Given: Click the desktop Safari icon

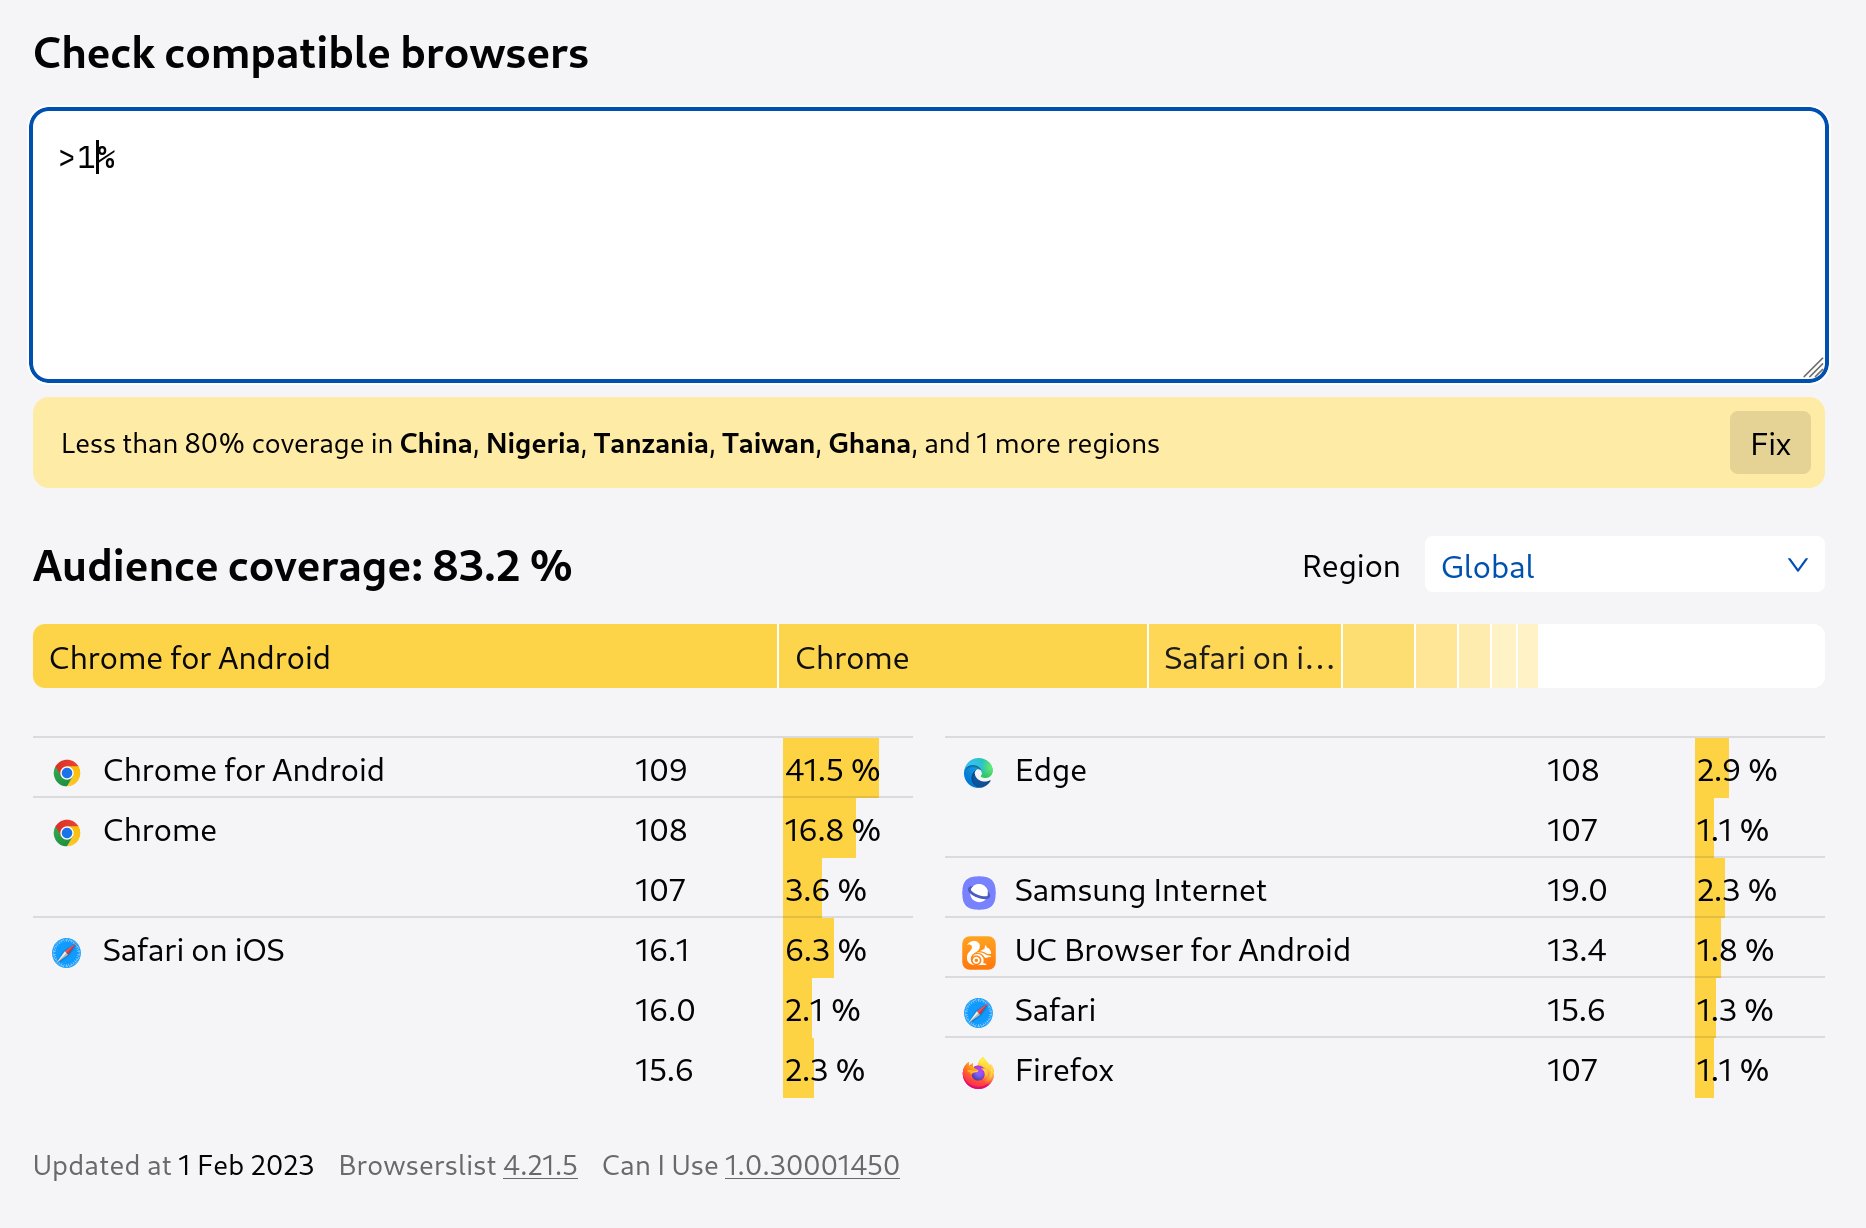Looking at the screenshot, I should (978, 1012).
